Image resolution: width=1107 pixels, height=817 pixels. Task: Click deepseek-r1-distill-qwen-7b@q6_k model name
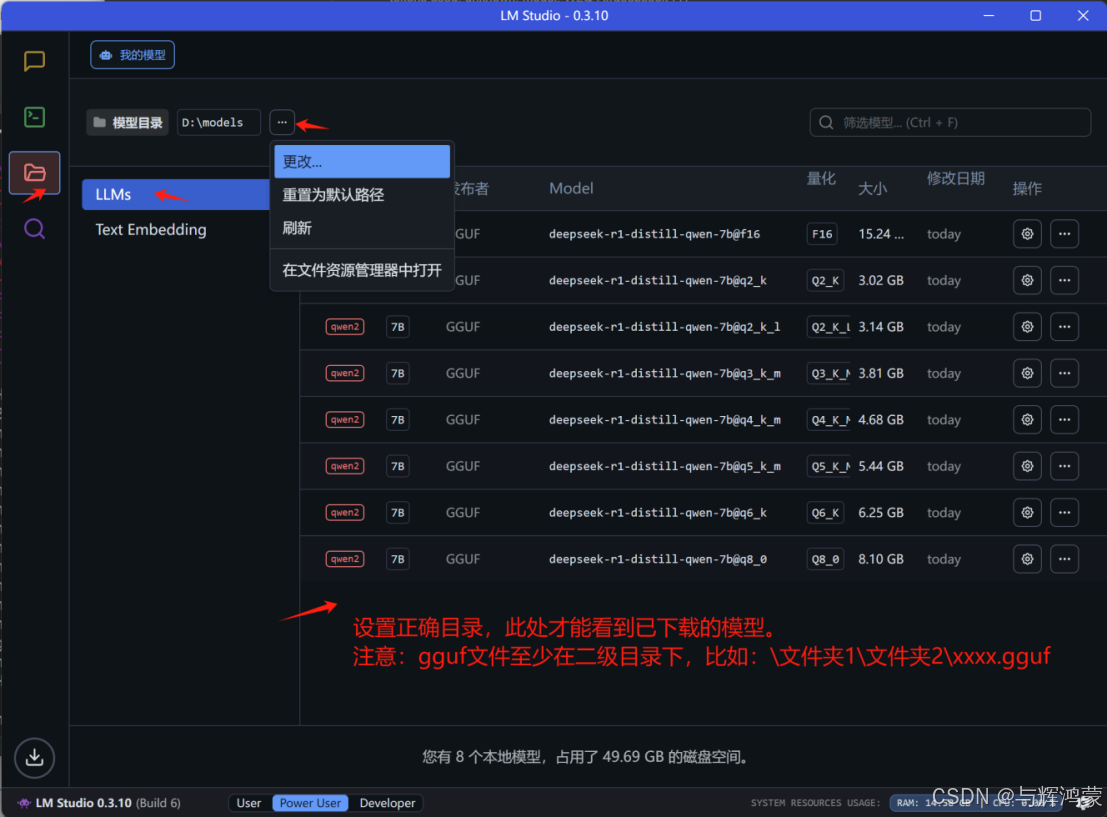coord(658,513)
